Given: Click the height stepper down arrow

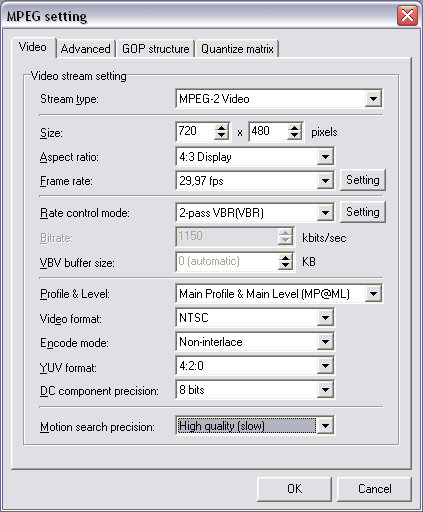Looking at the screenshot, I should pos(294,135).
